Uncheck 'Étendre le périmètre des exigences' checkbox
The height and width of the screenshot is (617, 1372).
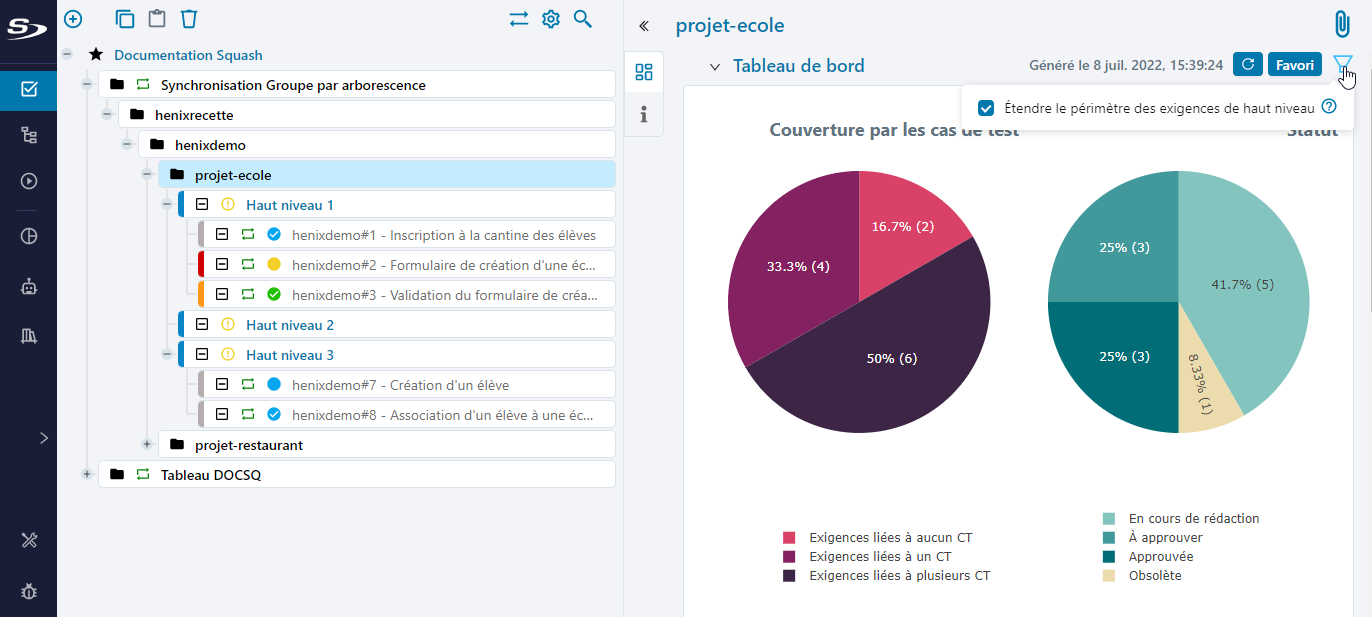(x=986, y=107)
